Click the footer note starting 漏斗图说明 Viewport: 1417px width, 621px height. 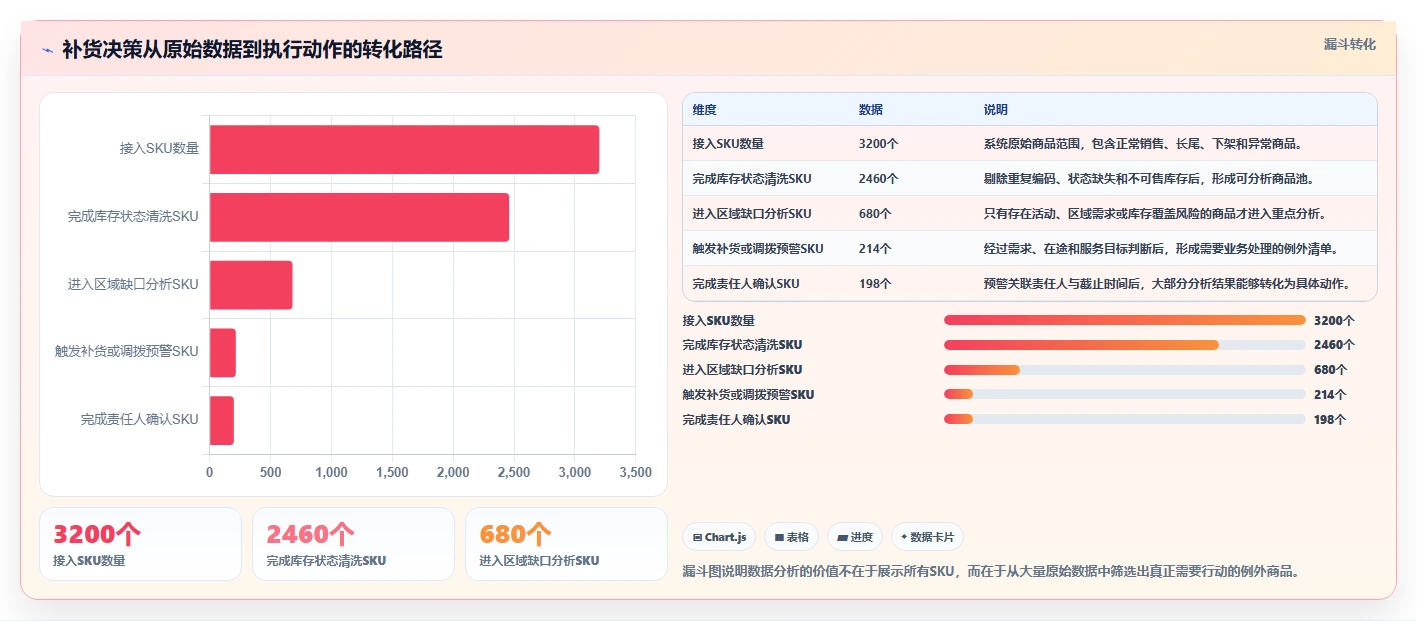991,571
